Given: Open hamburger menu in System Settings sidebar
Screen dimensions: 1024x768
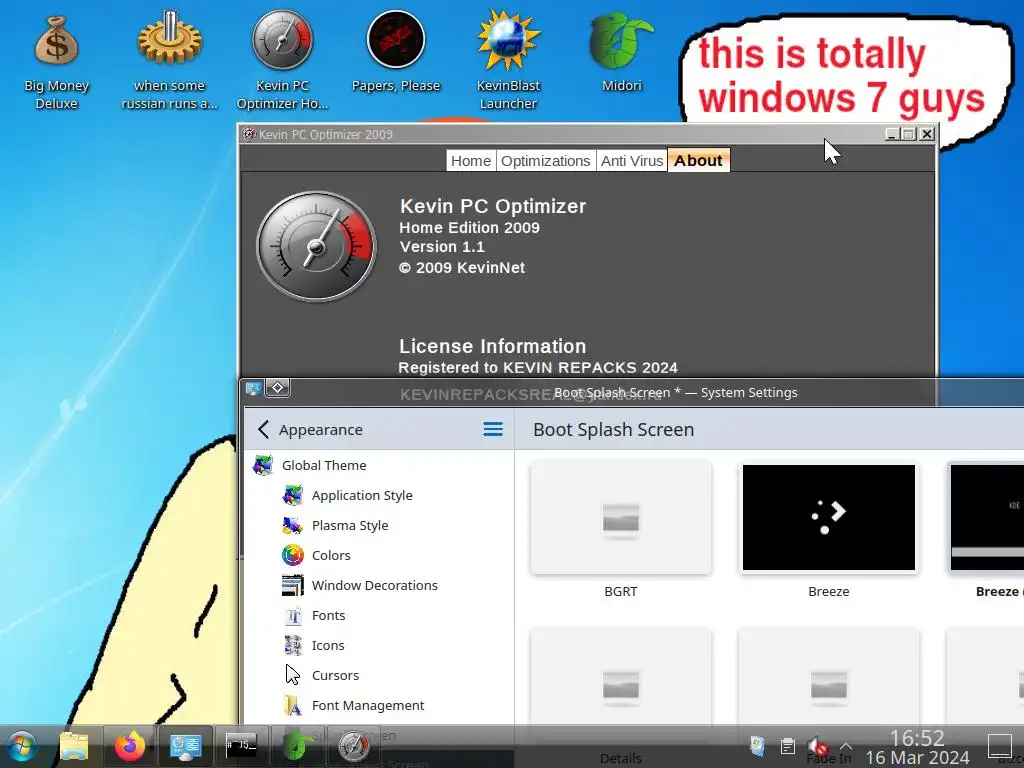Looking at the screenshot, I should [493, 429].
